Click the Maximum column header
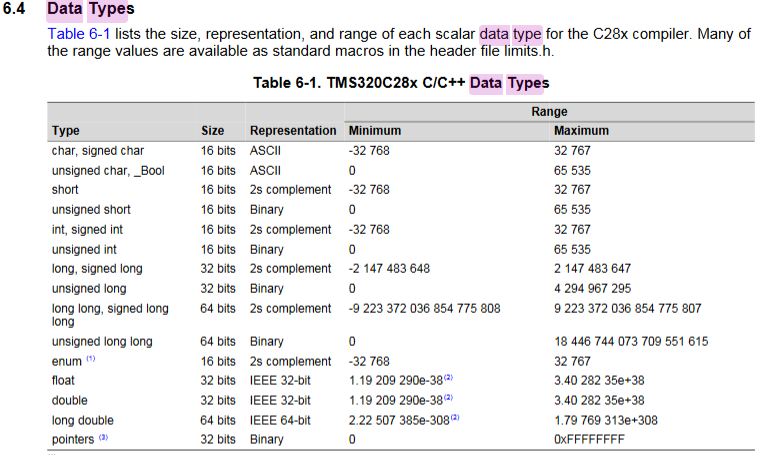The height and width of the screenshot is (455, 781). (x=582, y=131)
